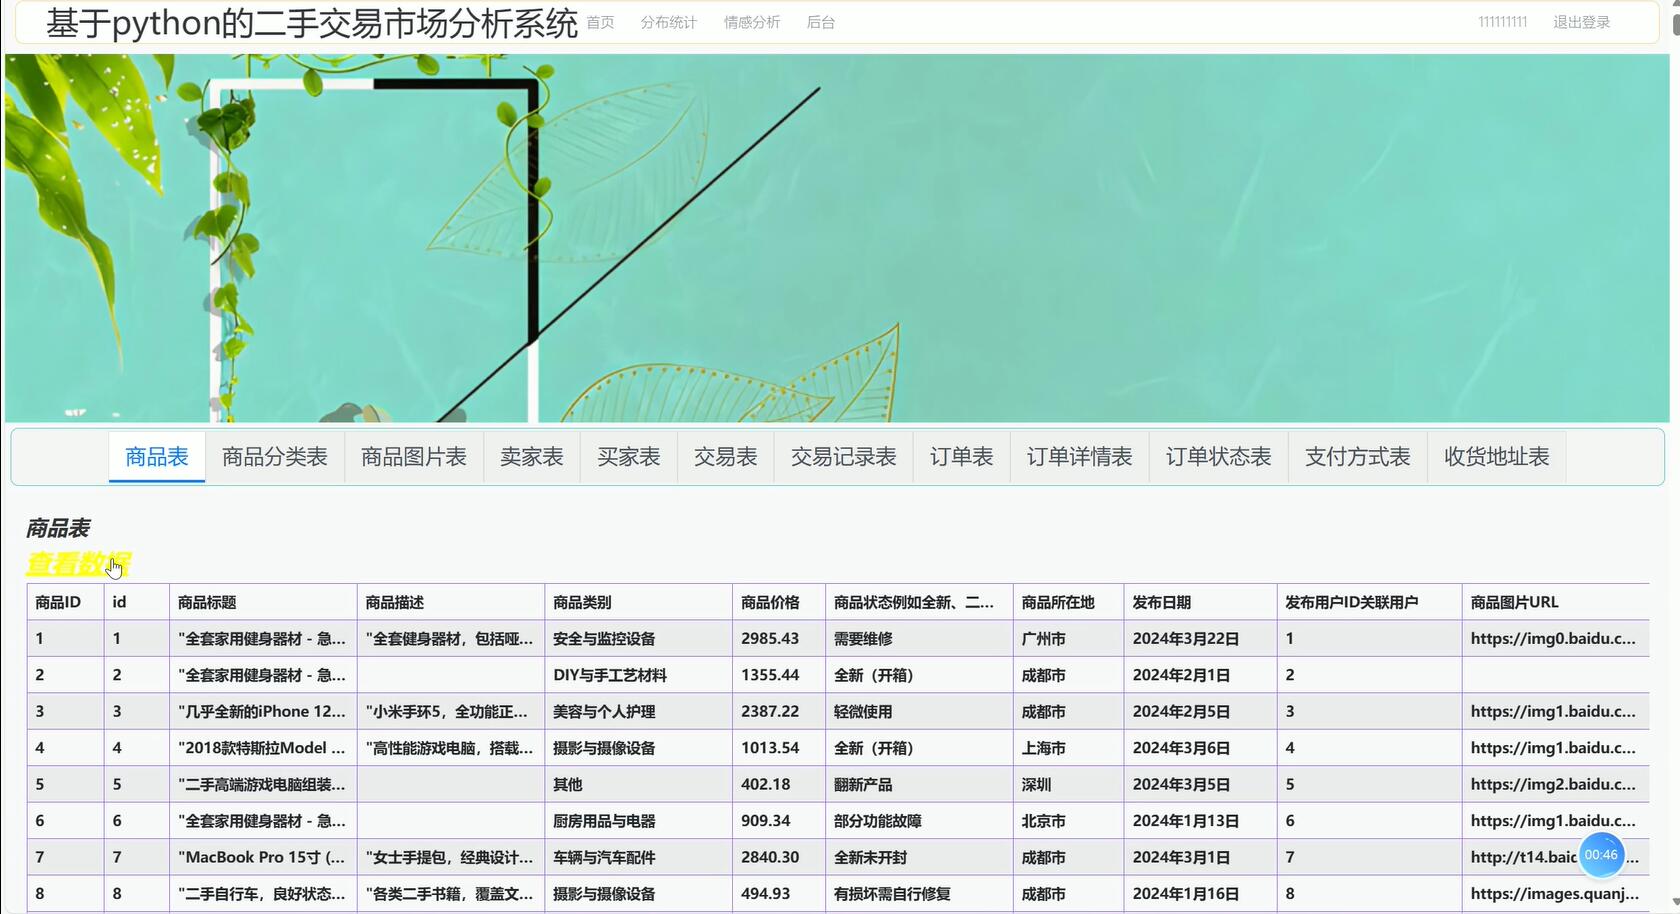The image size is (1680, 914).
Task: Click 退出登录 to log out
Action: coord(1580,21)
